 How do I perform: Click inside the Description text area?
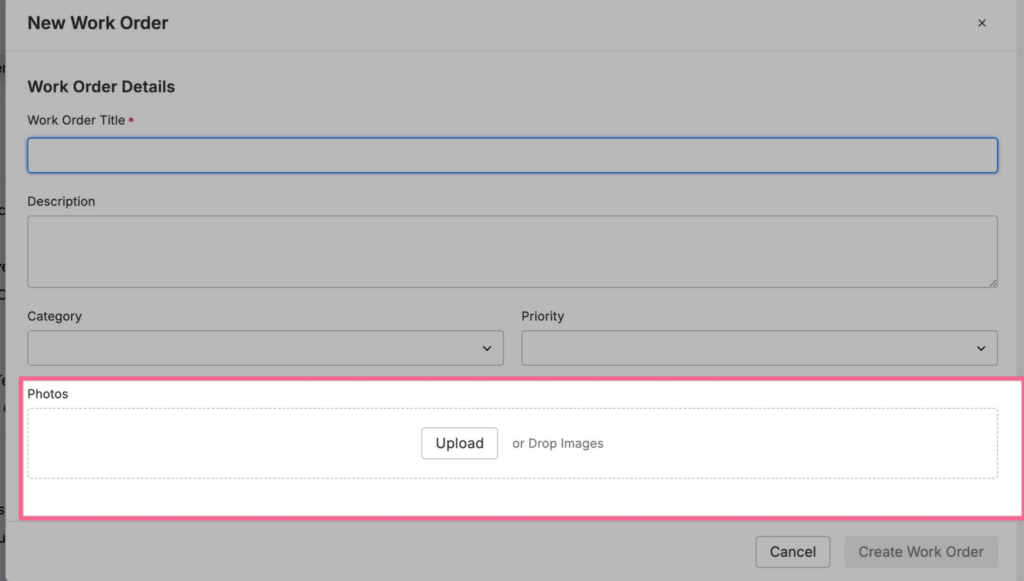coord(512,251)
